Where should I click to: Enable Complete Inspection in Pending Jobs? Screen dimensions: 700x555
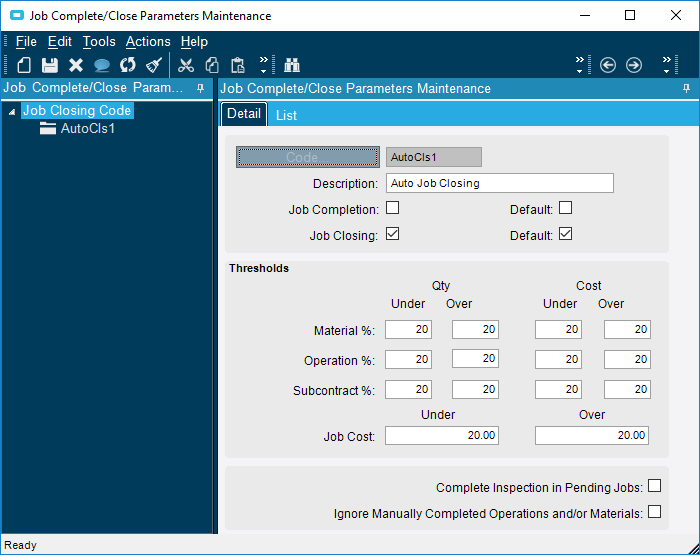pos(654,486)
